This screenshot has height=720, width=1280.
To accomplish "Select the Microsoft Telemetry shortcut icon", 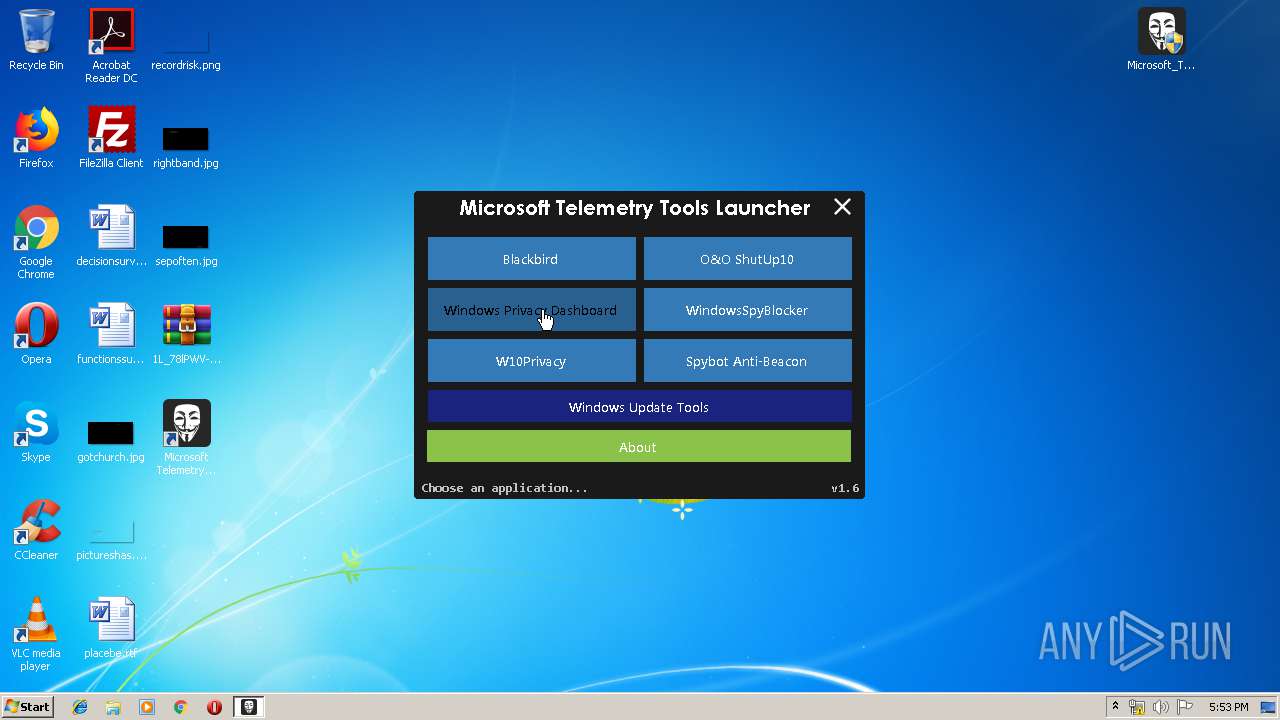I will point(186,438).
